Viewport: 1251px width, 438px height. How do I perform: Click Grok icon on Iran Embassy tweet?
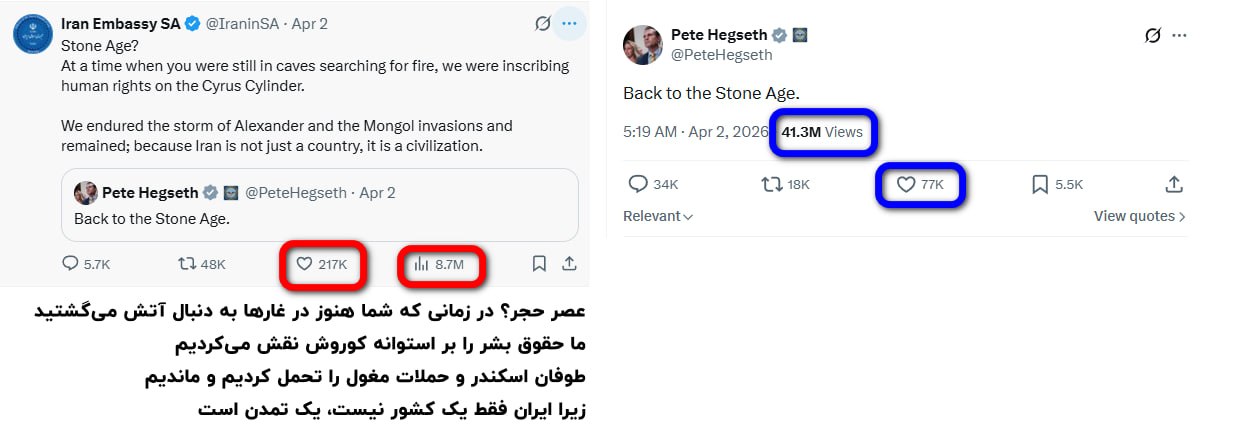tap(543, 23)
